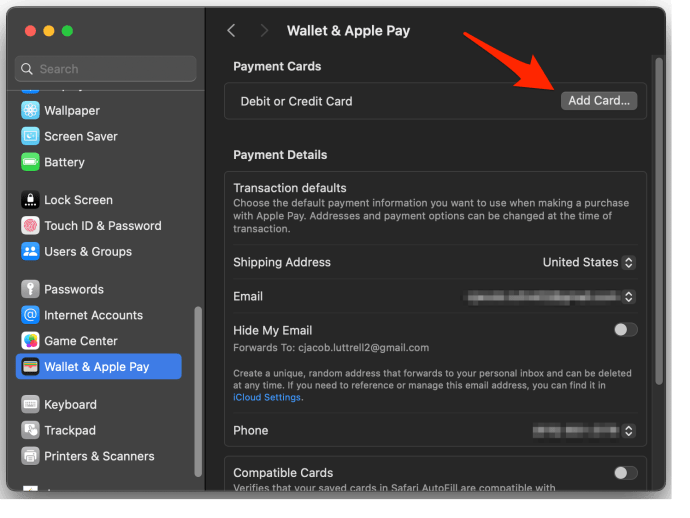
Task: Click the Printers & Scanners icon
Action: coord(30,456)
